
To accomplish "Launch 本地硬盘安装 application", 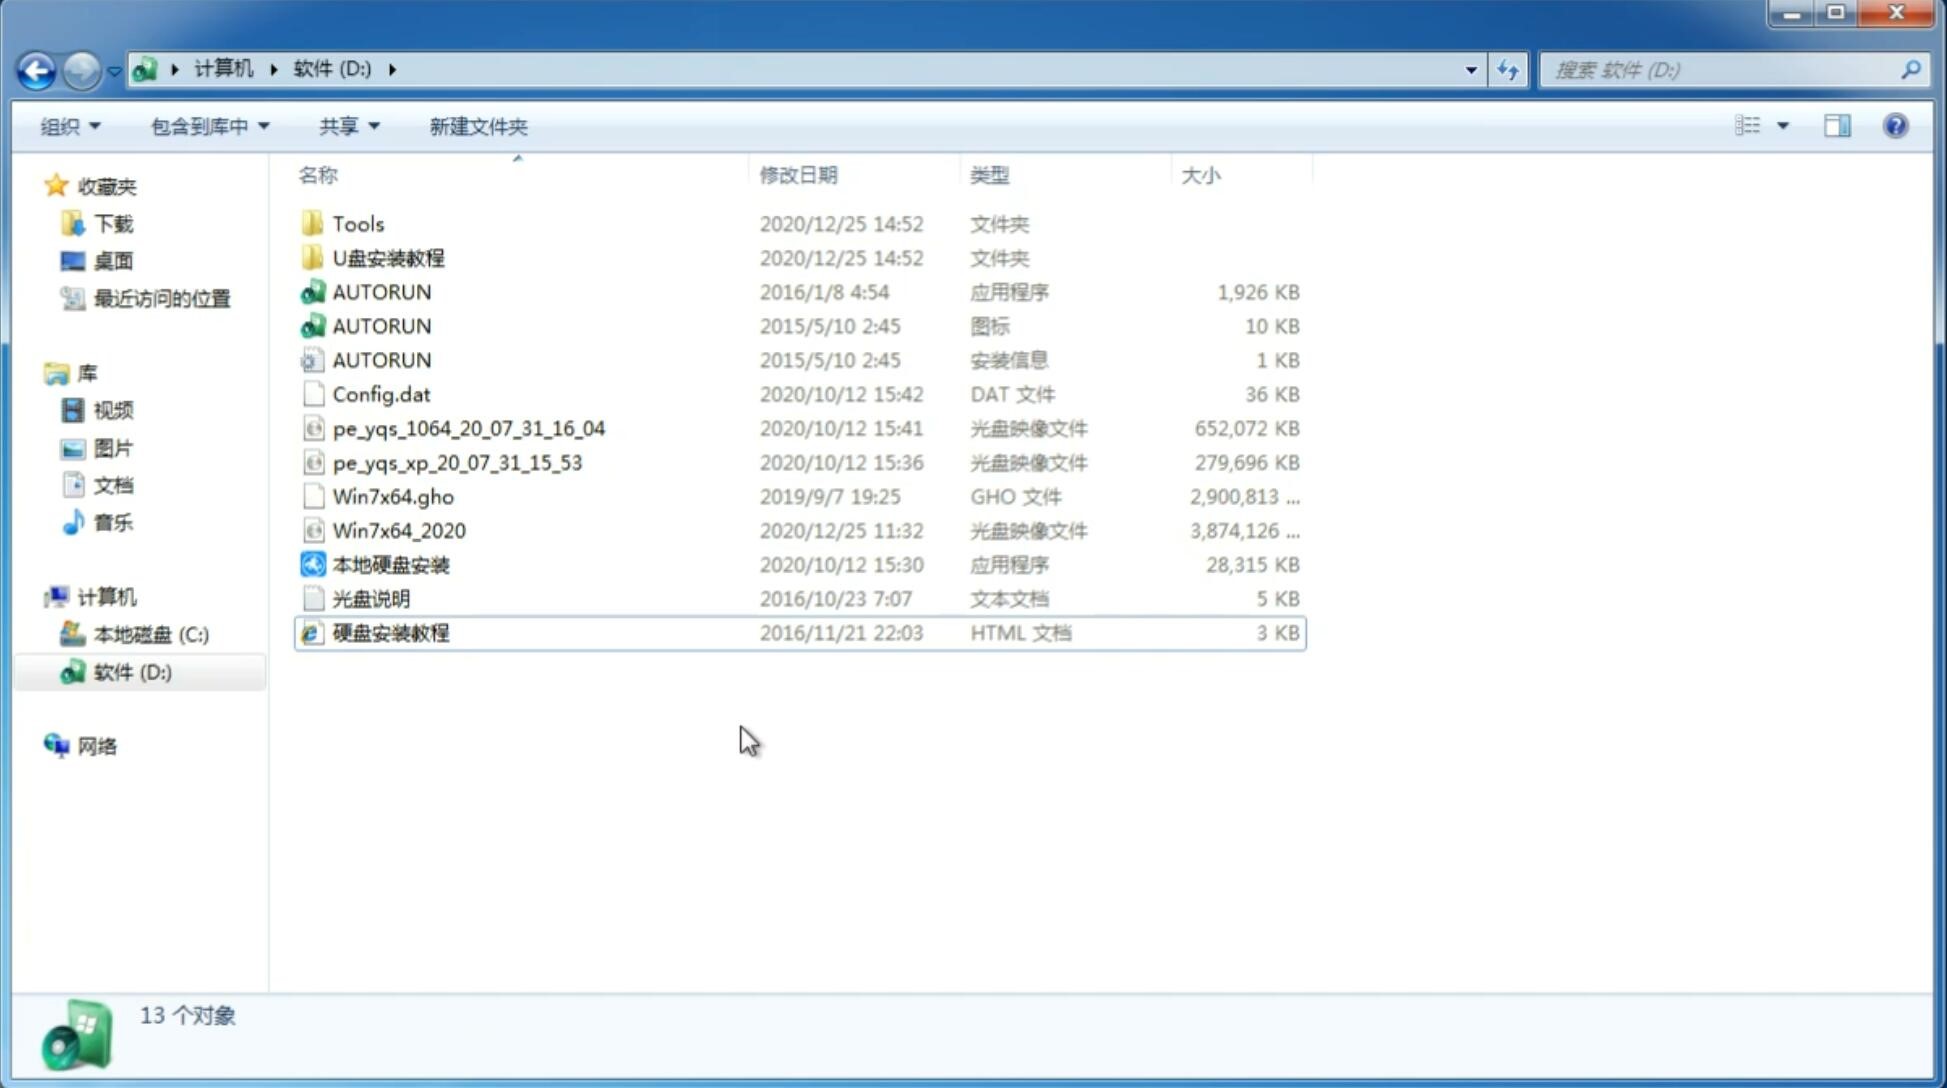I will click(390, 564).
